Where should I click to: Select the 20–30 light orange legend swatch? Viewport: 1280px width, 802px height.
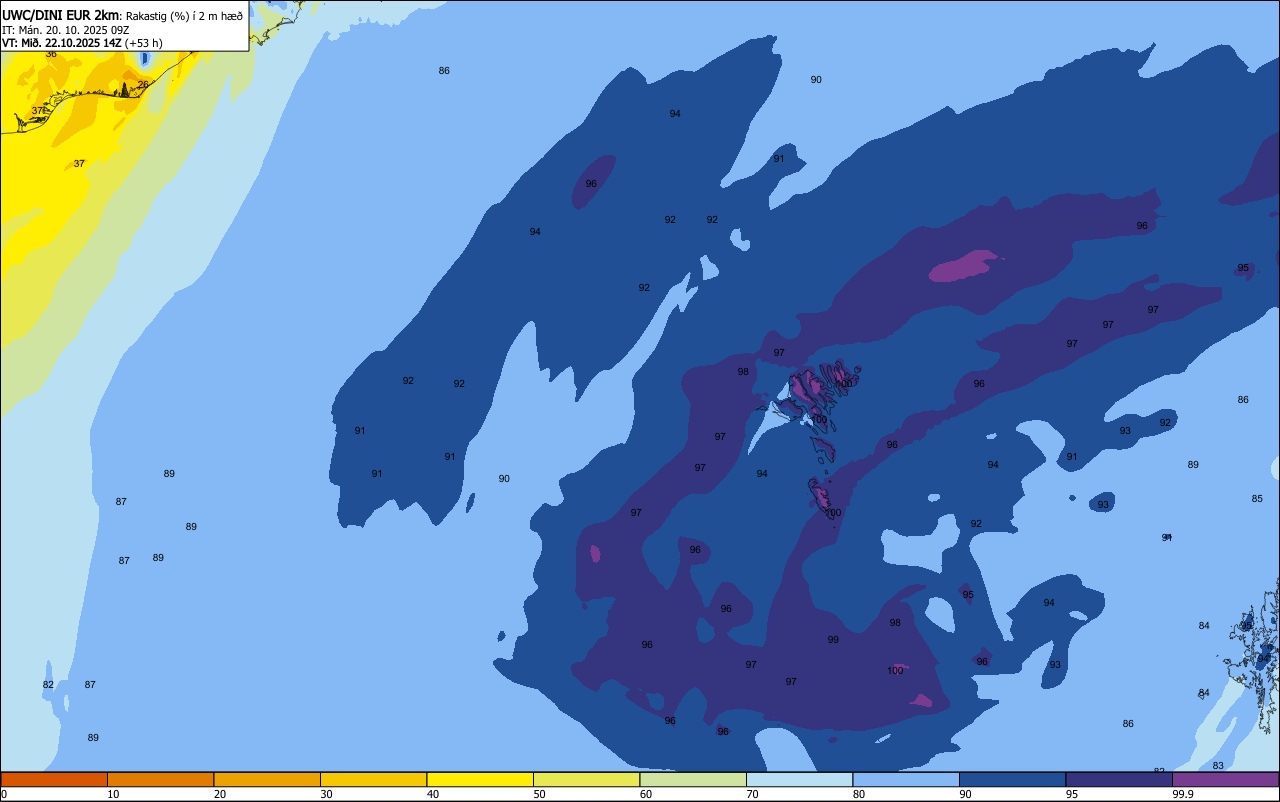tap(267, 779)
